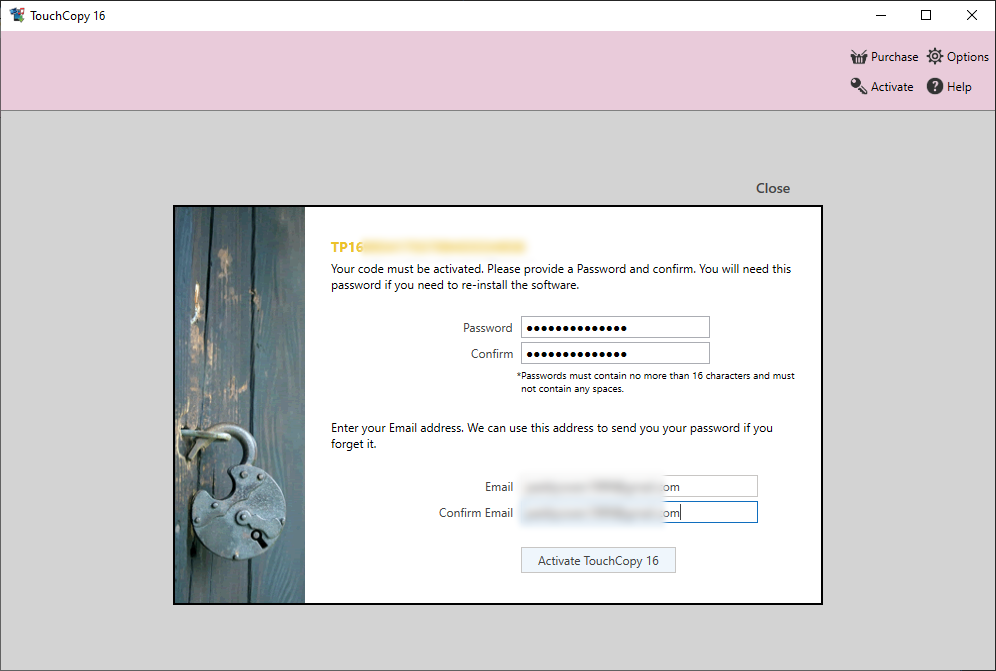This screenshot has height=671, width=996.
Task: Click the Purchase label in the toolbar
Action: point(894,57)
